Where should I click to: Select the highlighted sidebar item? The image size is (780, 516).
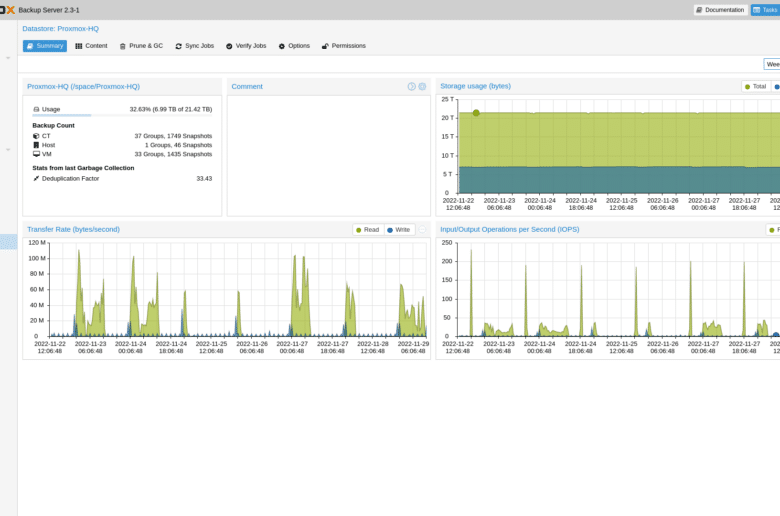(x=8, y=242)
